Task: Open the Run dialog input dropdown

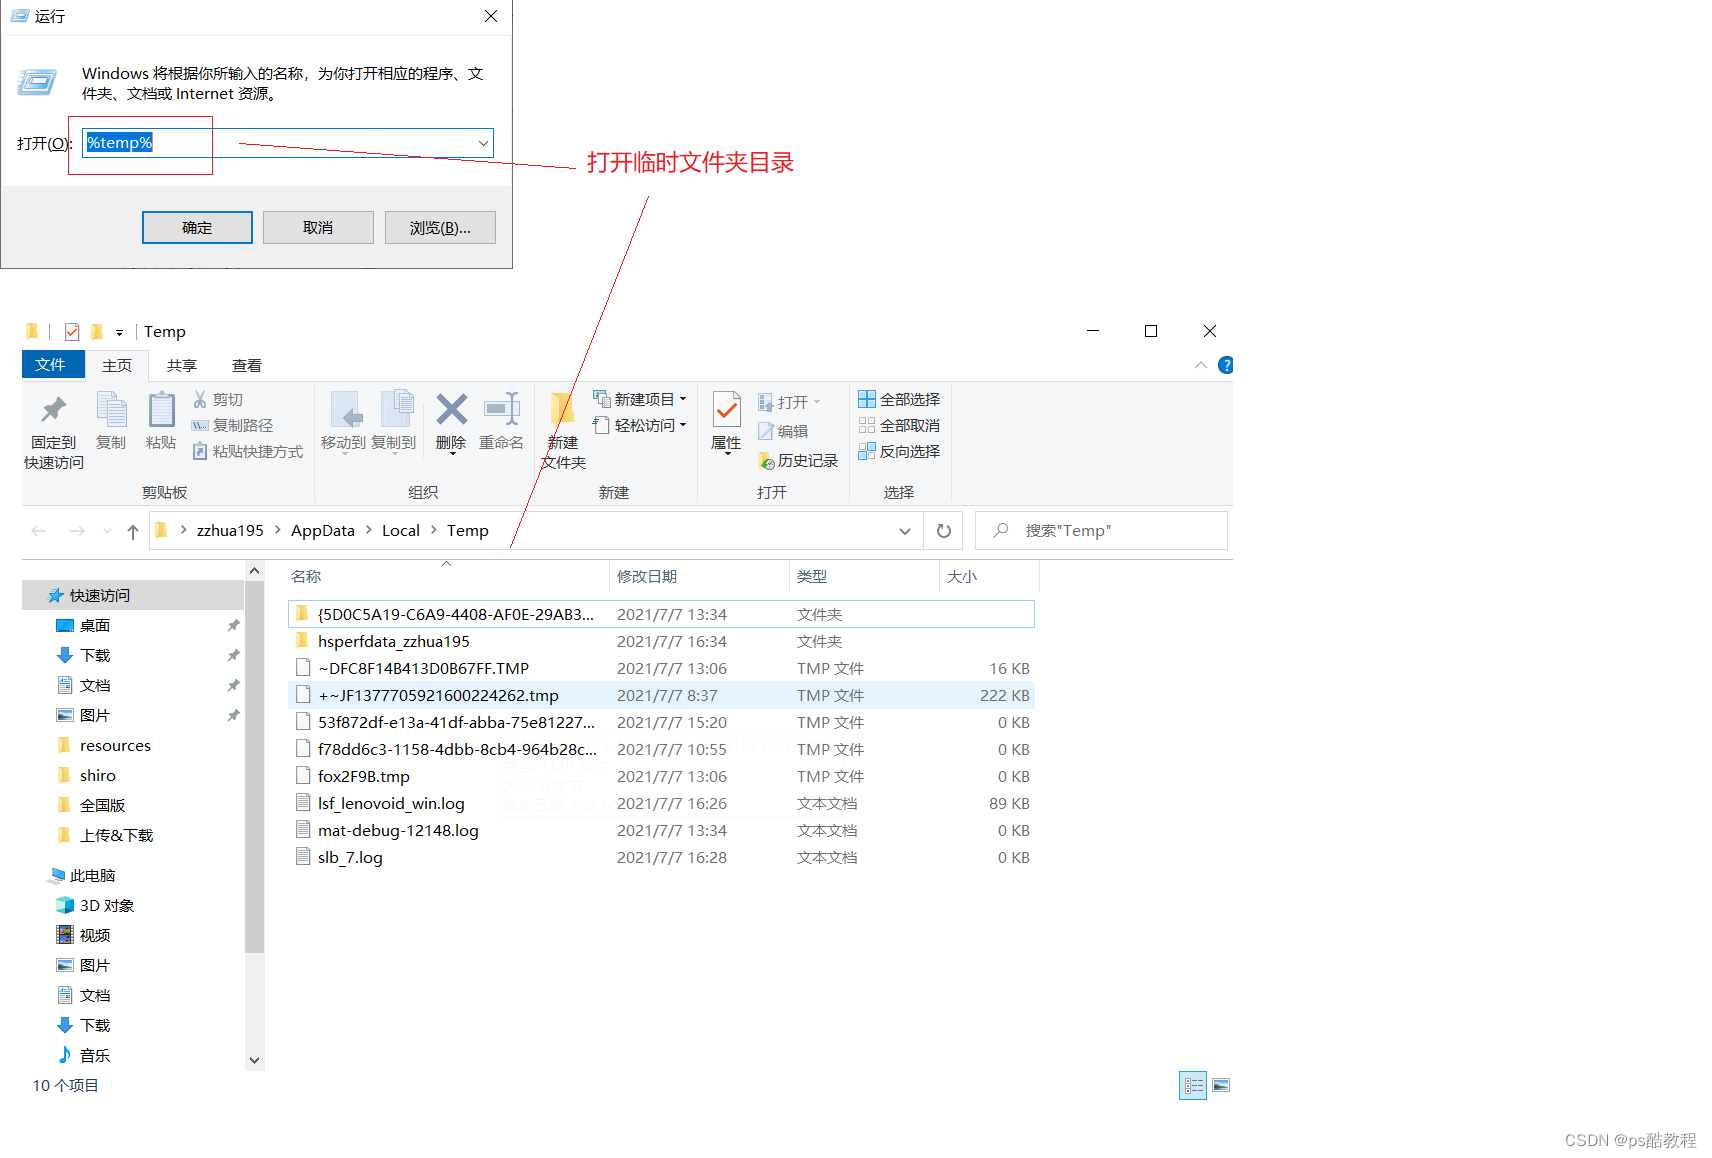Action: (x=483, y=143)
